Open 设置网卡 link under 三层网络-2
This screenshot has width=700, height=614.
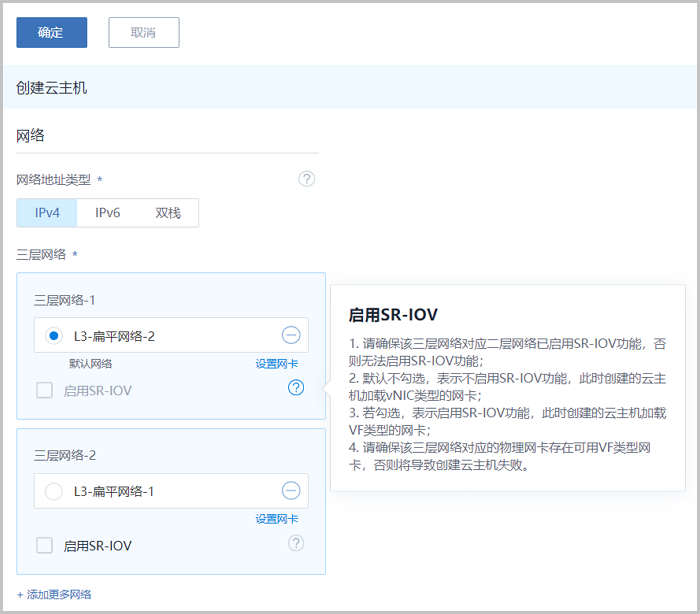[x=276, y=519]
